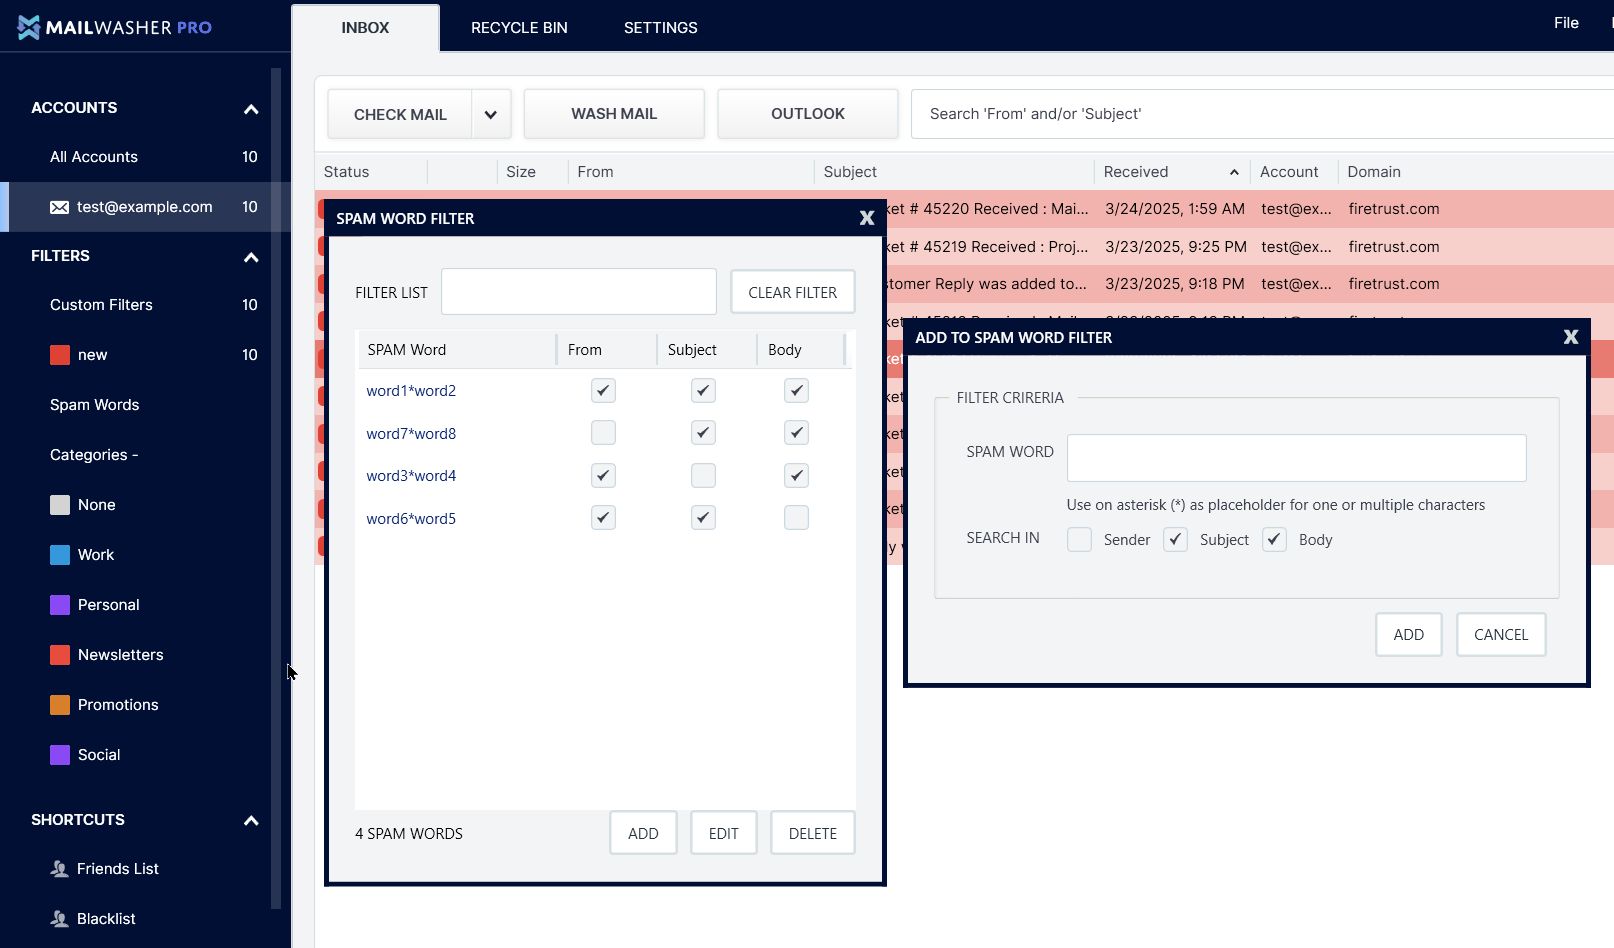Collapse the Accounts section
The height and width of the screenshot is (948, 1614).
[251, 109]
